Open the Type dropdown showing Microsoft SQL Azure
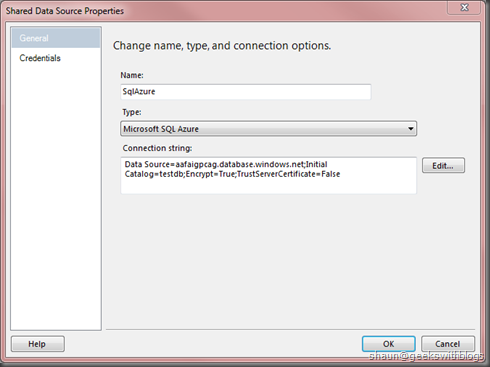The image size is (490, 367). (268, 129)
